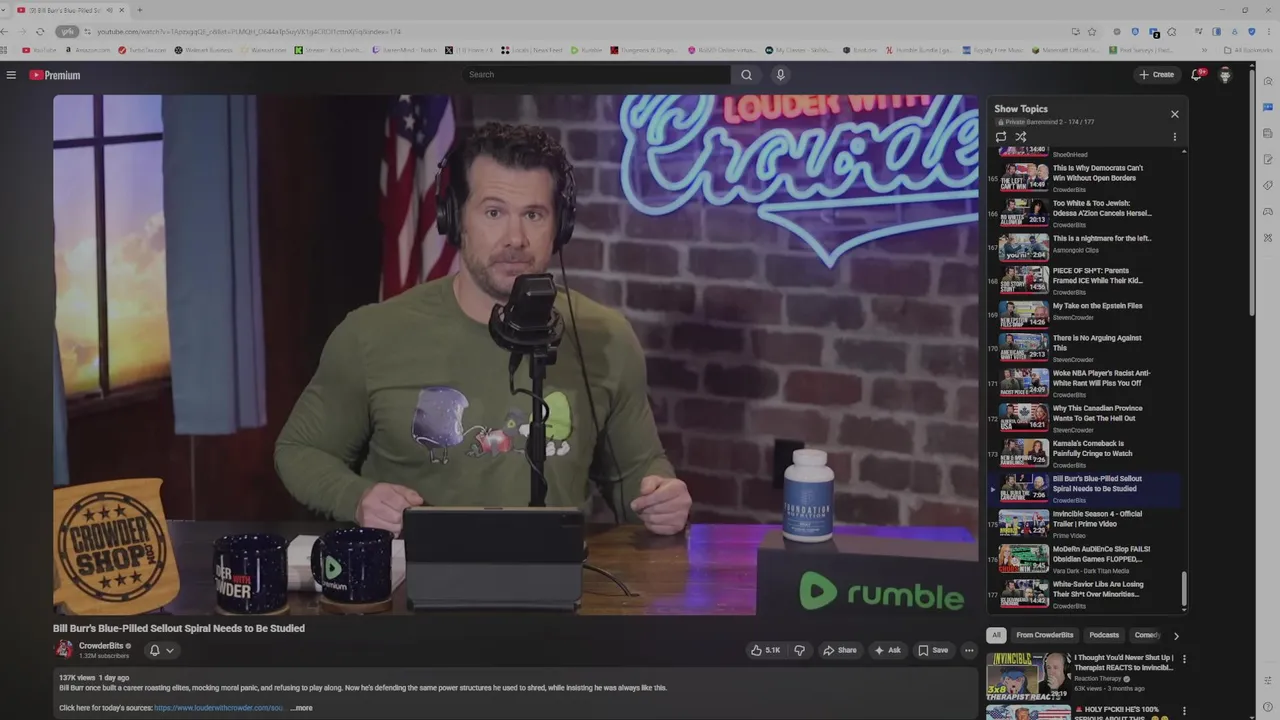Screen dimensions: 1280x720
Task: Open 'This is a nightmare for the left' item
Action: pos(1085,246)
